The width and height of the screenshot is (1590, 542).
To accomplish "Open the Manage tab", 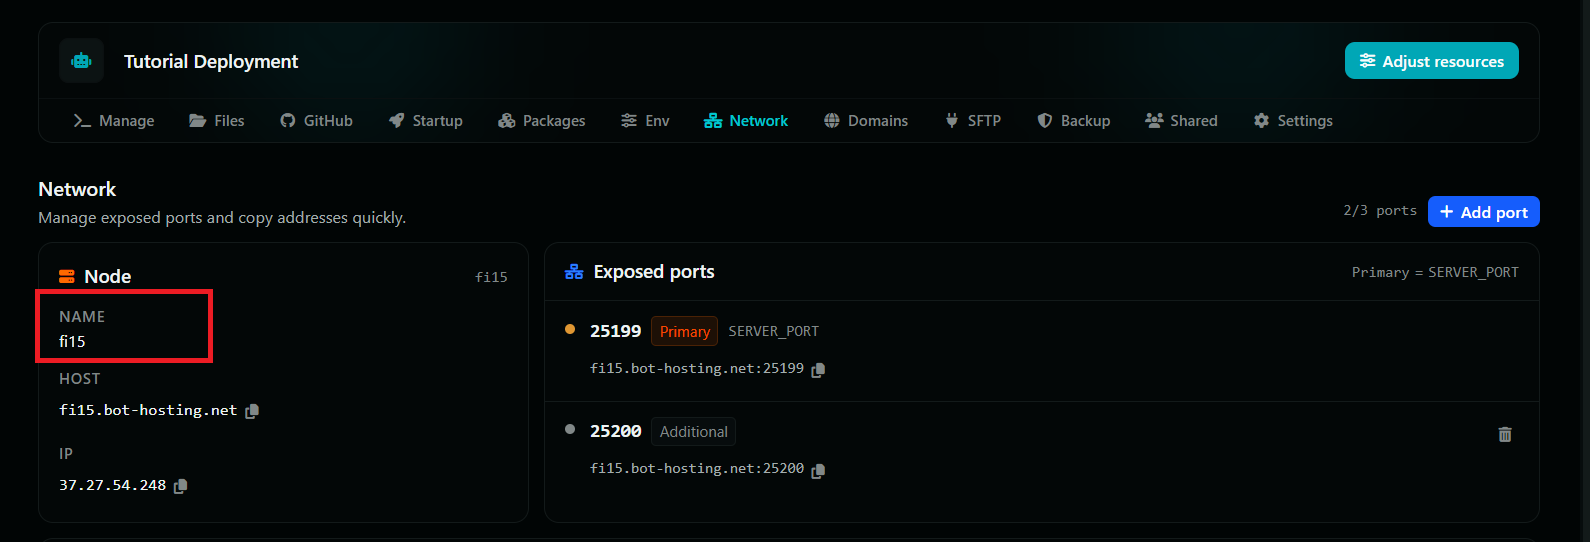I will pos(114,121).
